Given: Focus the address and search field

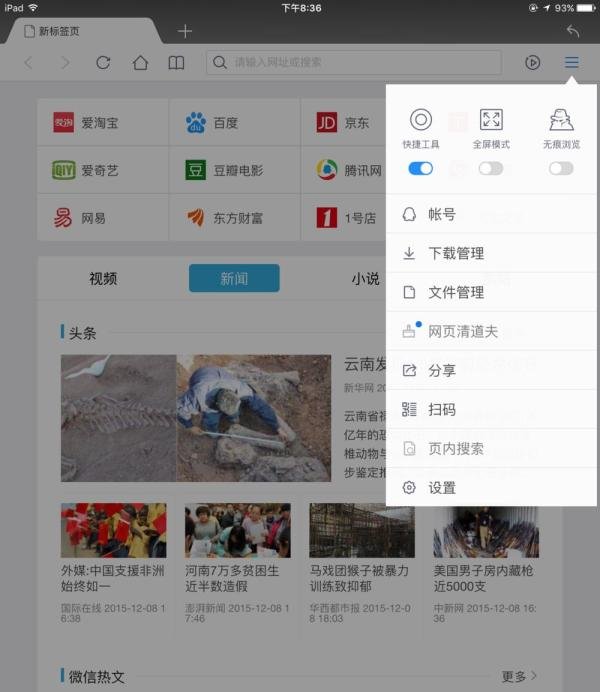Looking at the screenshot, I should tap(354, 62).
